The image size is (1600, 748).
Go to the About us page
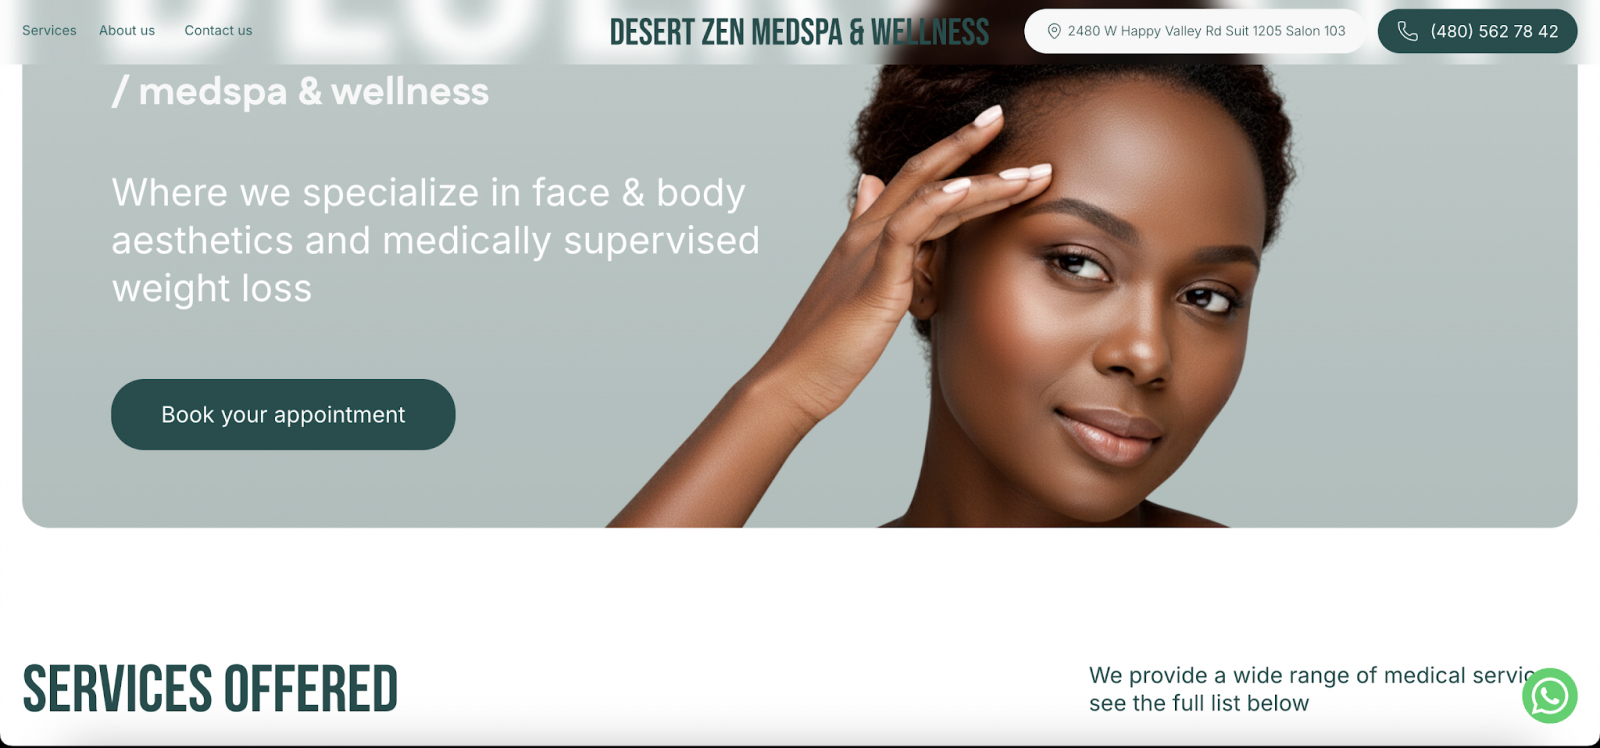pyautogui.click(x=127, y=30)
